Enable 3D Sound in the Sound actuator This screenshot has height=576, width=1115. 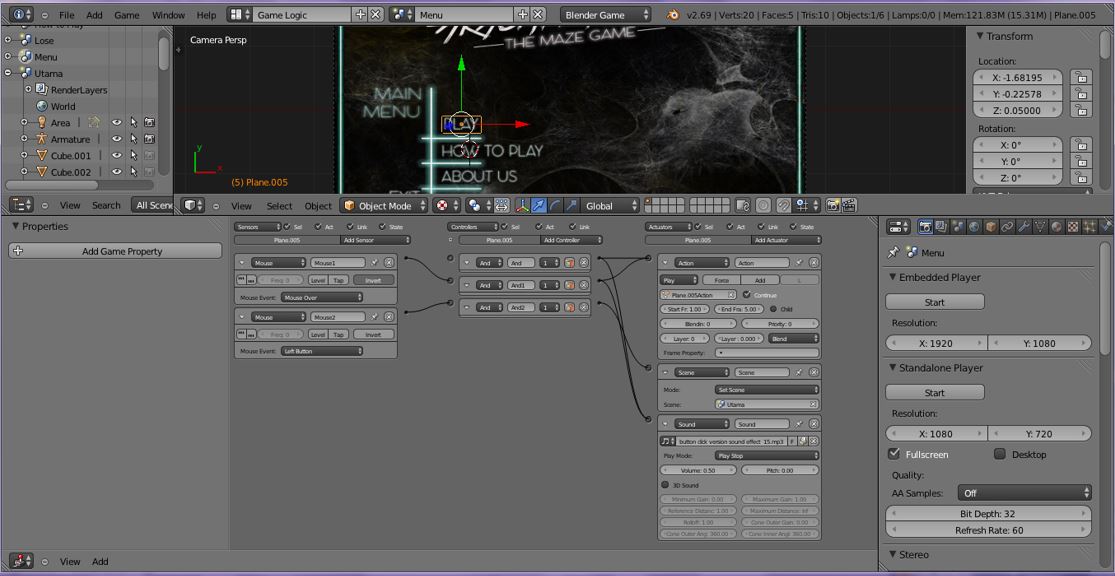pyautogui.click(x=666, y=485)
